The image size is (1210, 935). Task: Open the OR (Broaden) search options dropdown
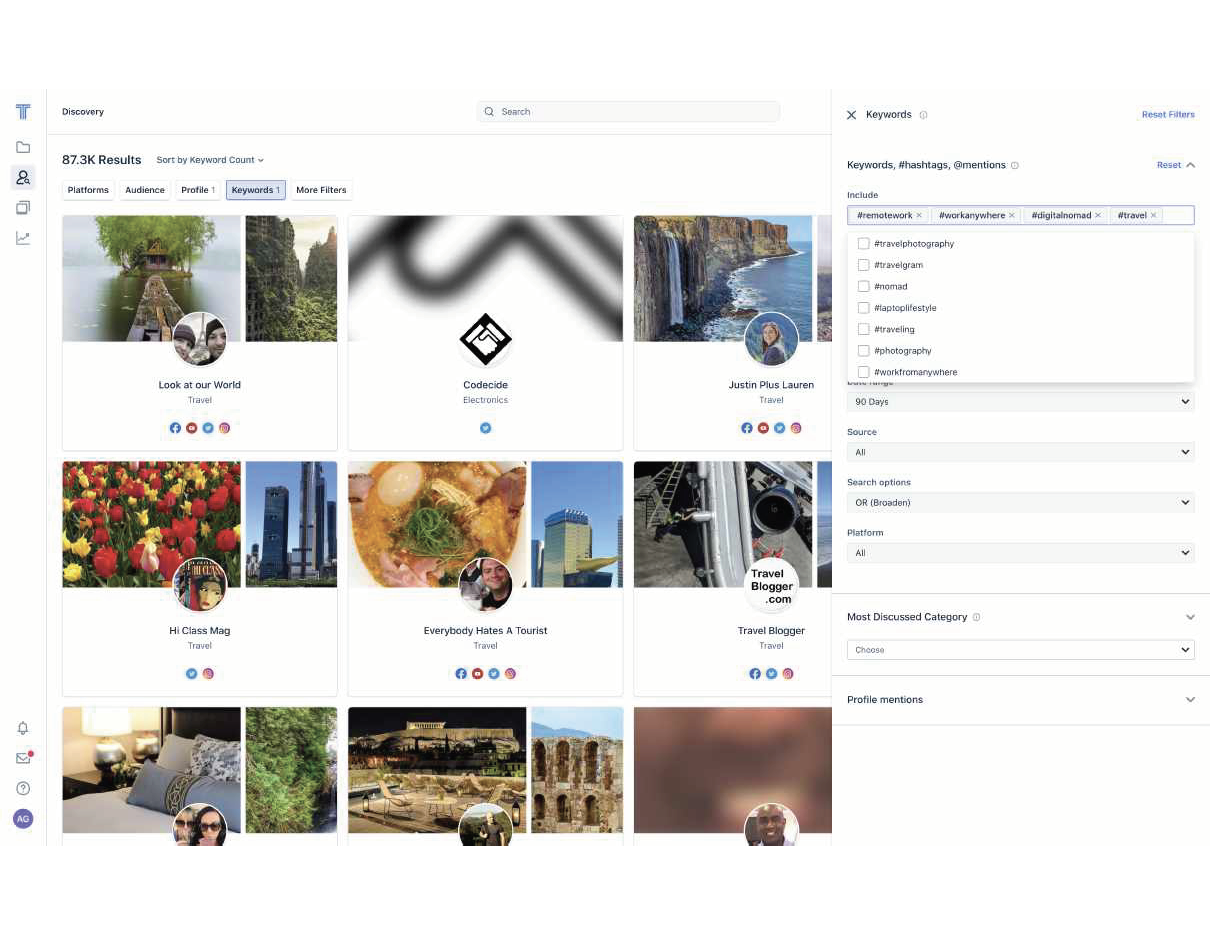coord(1020,502)
